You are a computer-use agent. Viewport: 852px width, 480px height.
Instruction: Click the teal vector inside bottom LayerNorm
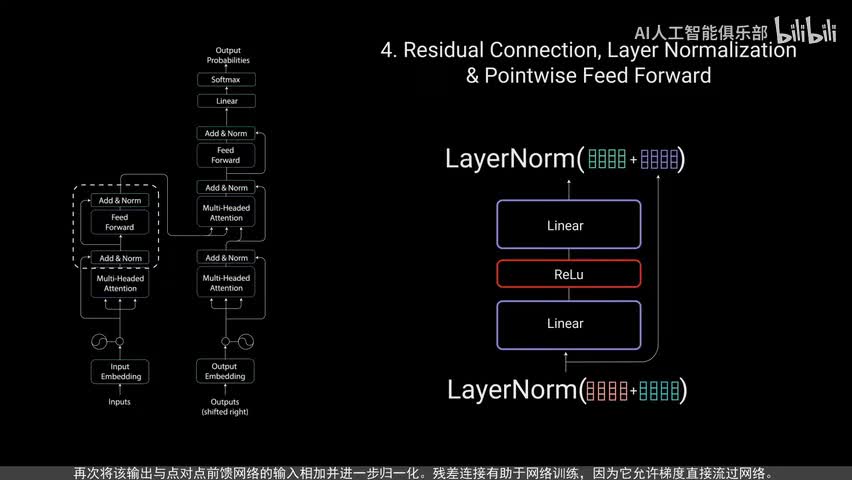[x=659, y=390]
